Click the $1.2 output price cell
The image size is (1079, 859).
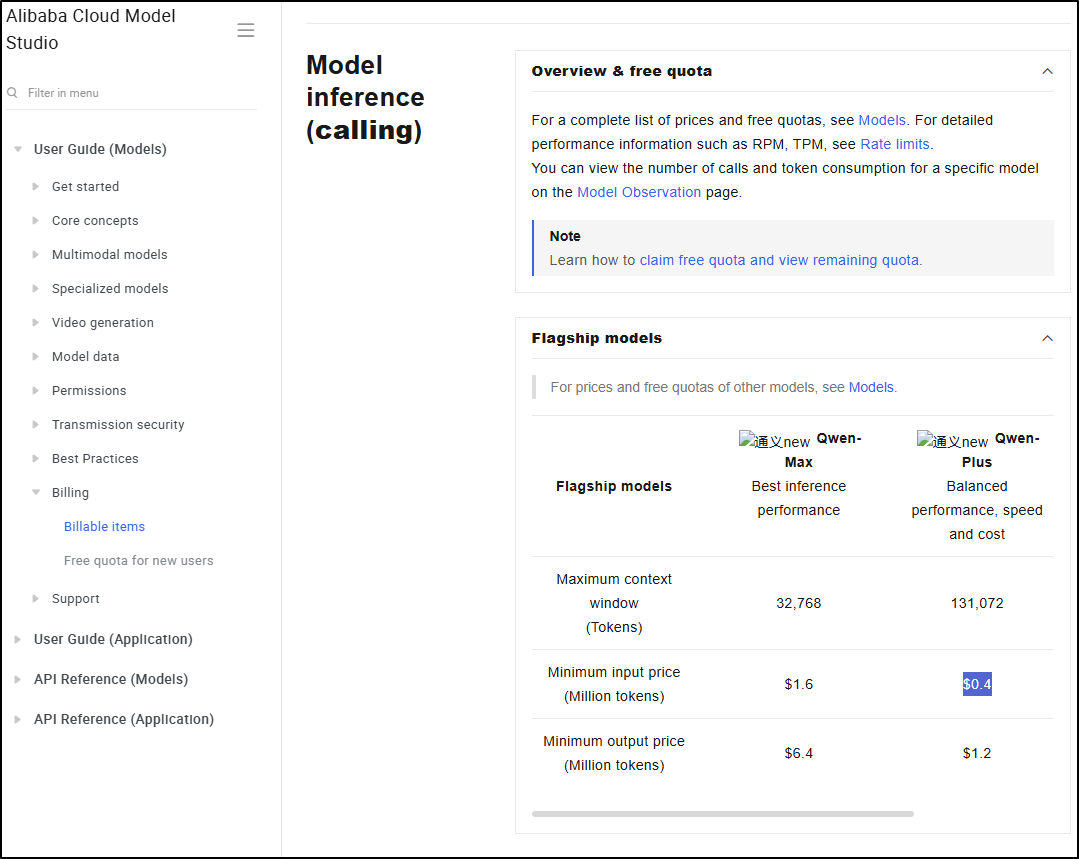[x=977, y=754]
